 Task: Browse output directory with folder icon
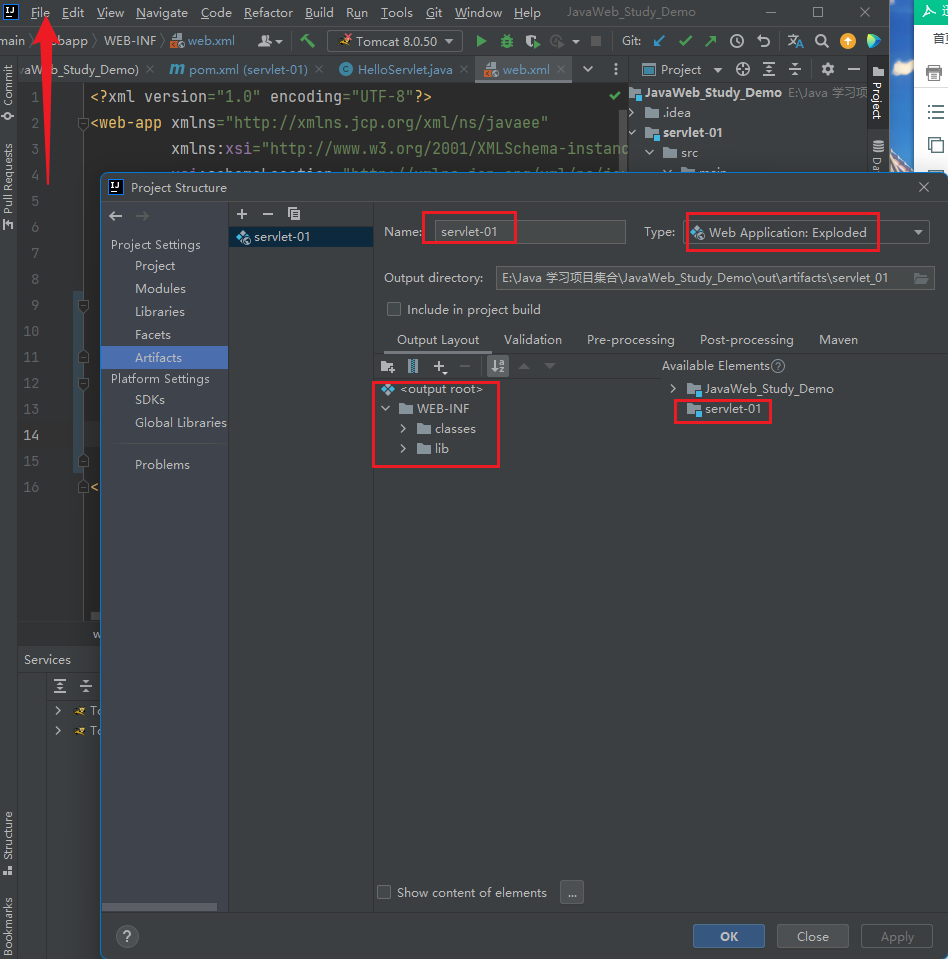(921, 278)
